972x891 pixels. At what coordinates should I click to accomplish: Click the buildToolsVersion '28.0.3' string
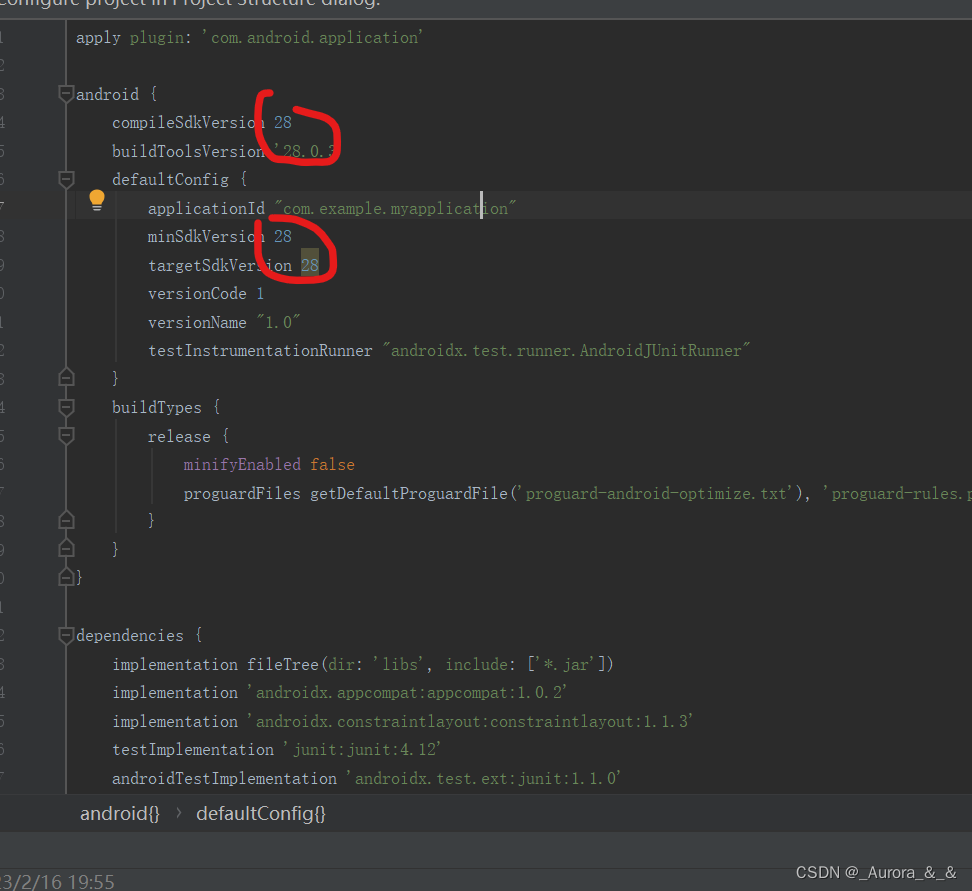pos(300,150)
